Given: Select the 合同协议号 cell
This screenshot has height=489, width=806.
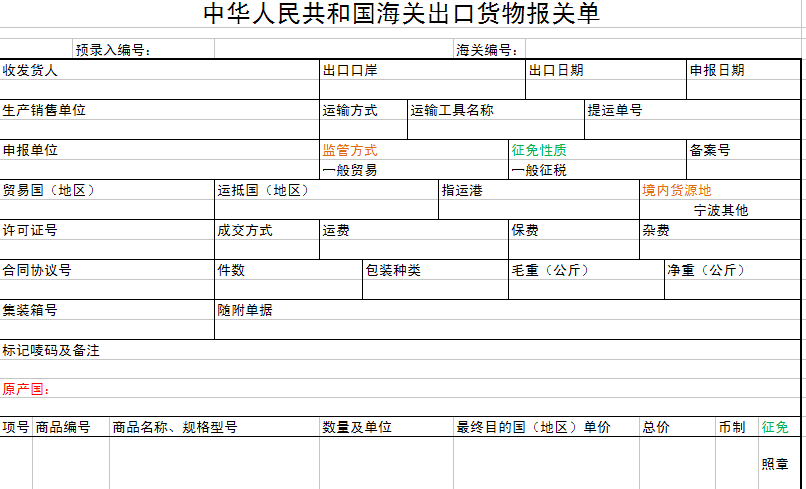Looking at the screenshot, I should click(x=107, y=270).
